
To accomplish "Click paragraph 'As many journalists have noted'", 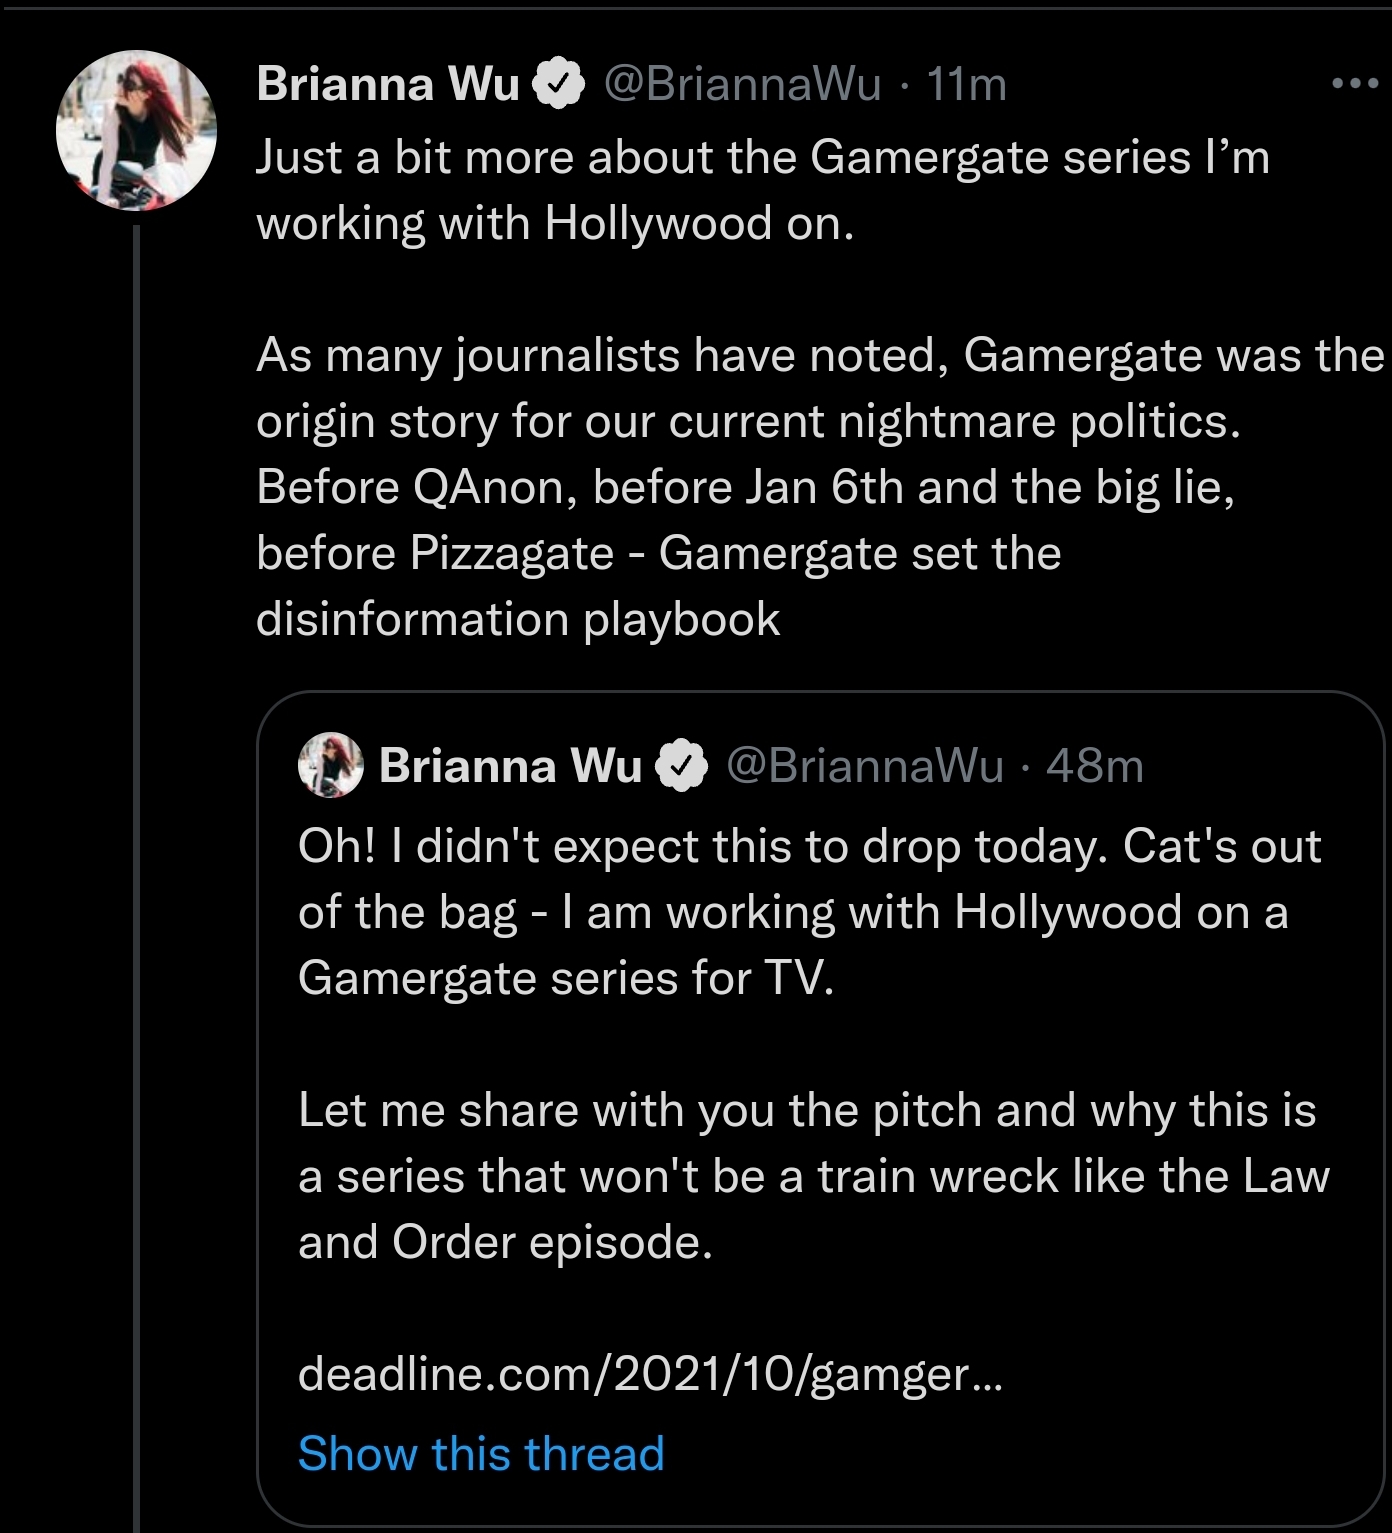I will [x=820, y=487].
